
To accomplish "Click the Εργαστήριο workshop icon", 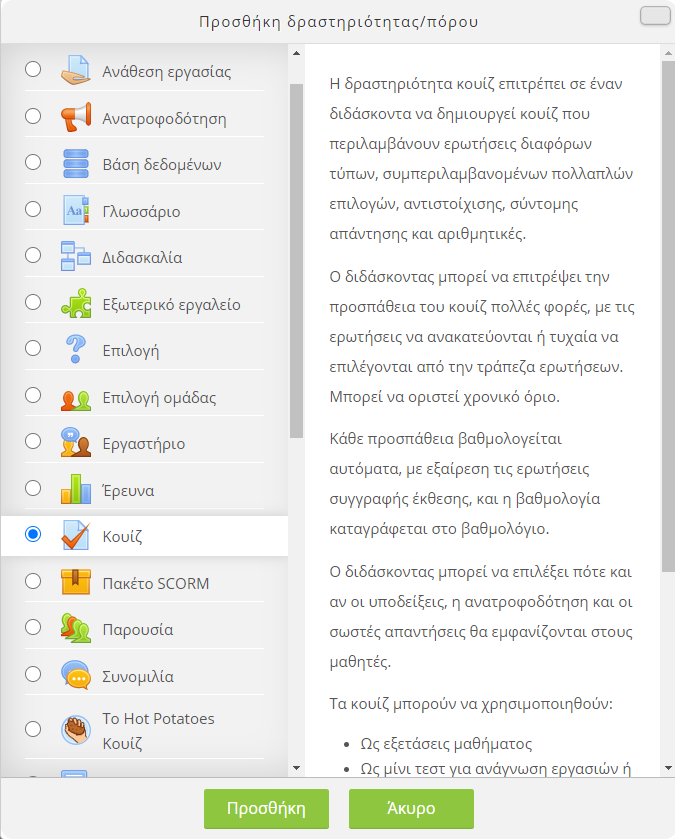I will click(x=75, y=442).
